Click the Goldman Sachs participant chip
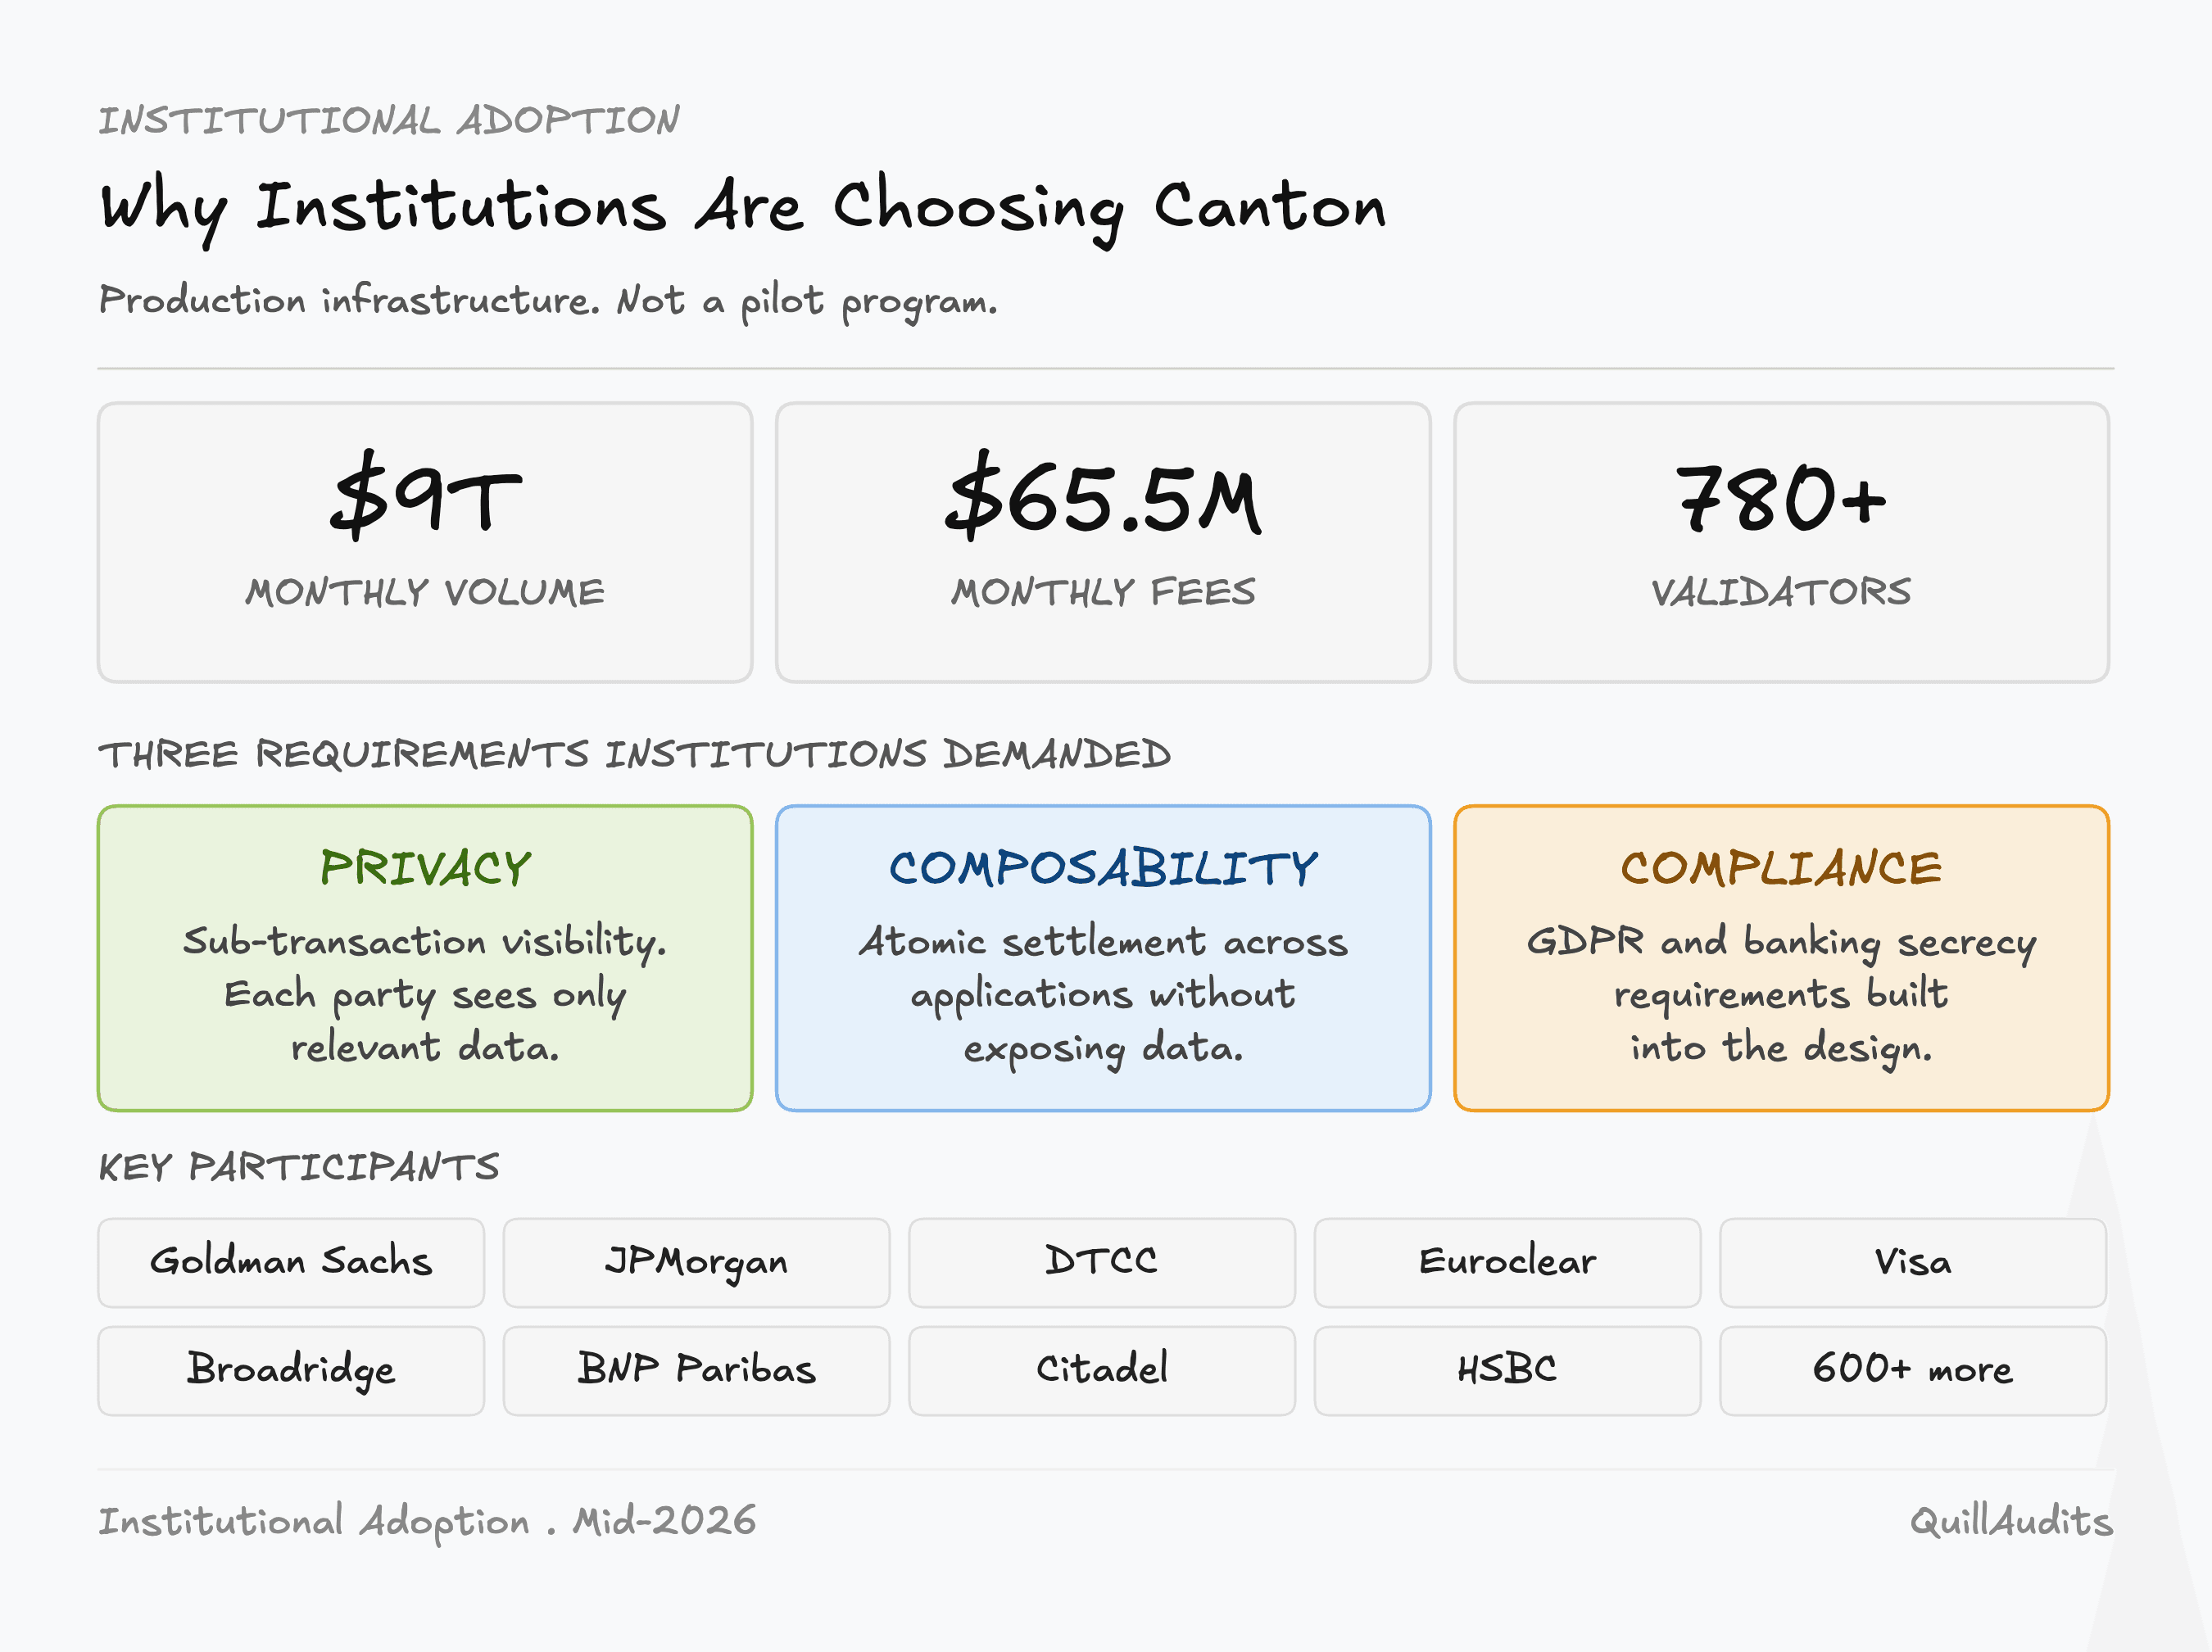This screenshot has width=2212, height=1652. (291, 1262)
